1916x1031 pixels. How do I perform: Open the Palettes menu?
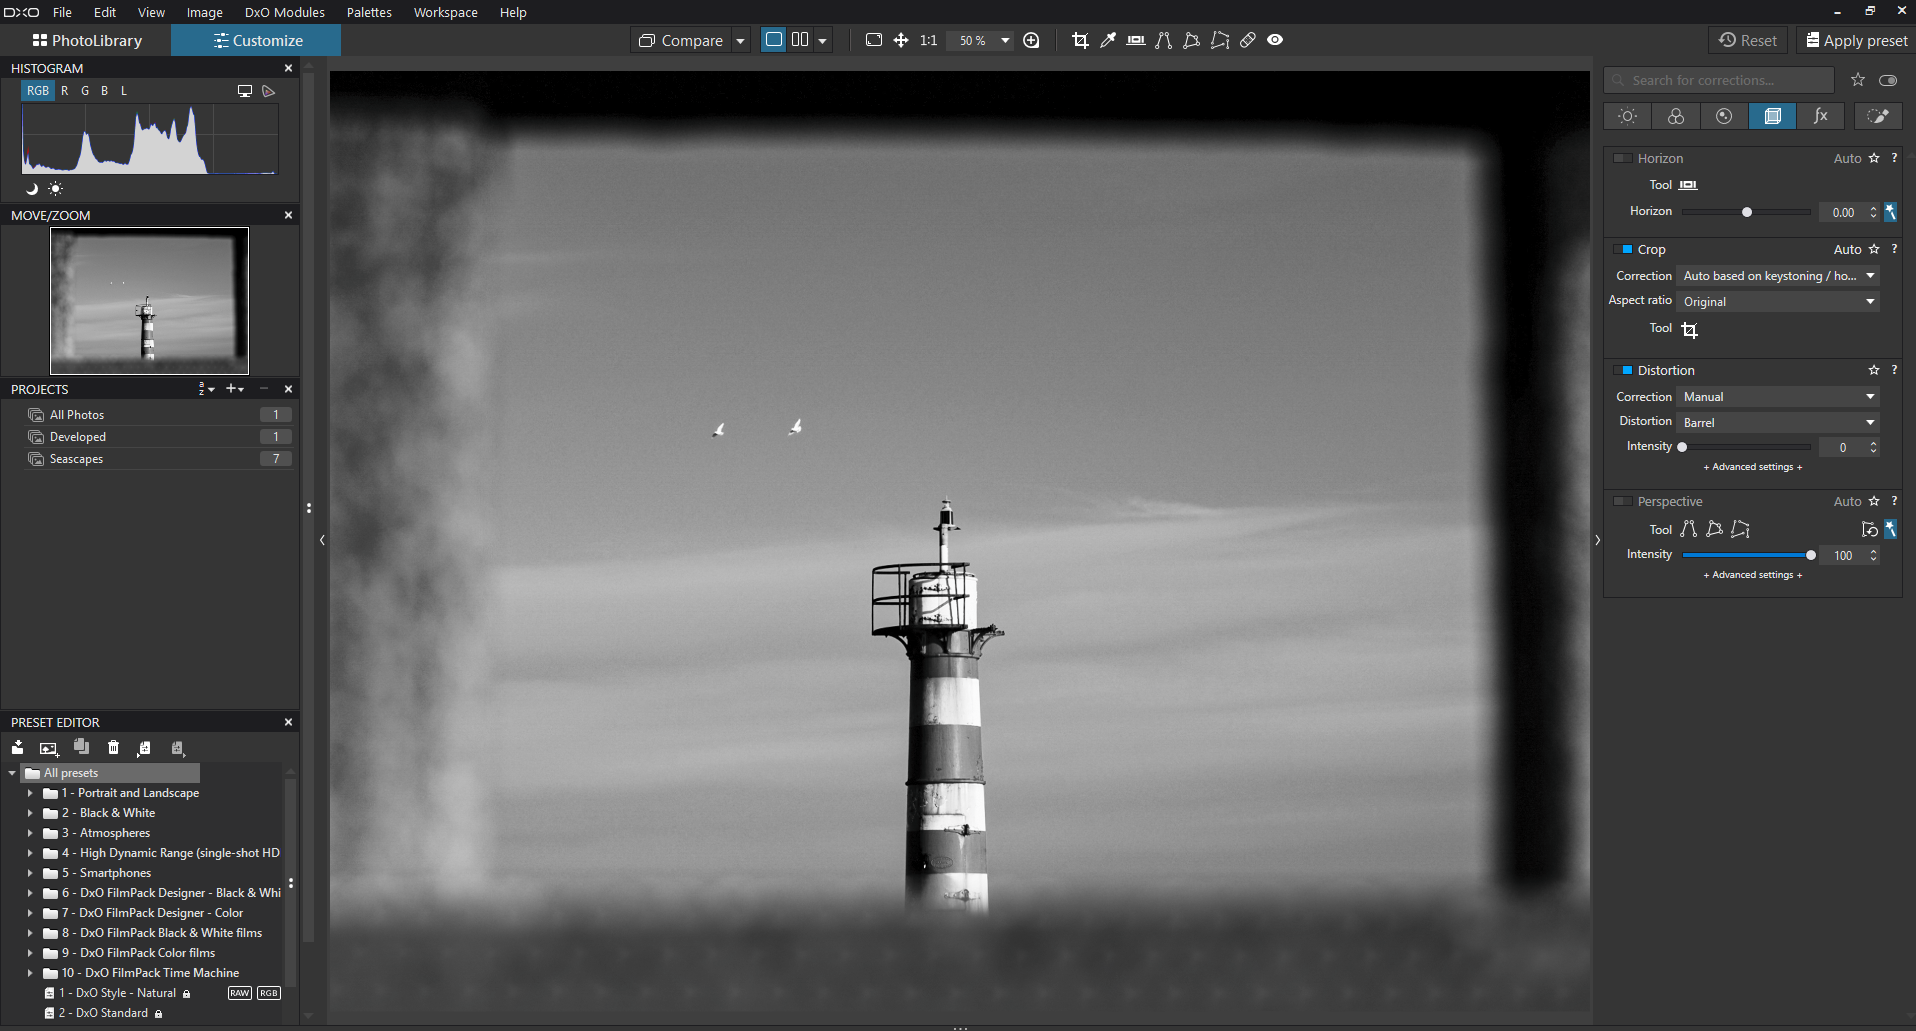point(368,12)
